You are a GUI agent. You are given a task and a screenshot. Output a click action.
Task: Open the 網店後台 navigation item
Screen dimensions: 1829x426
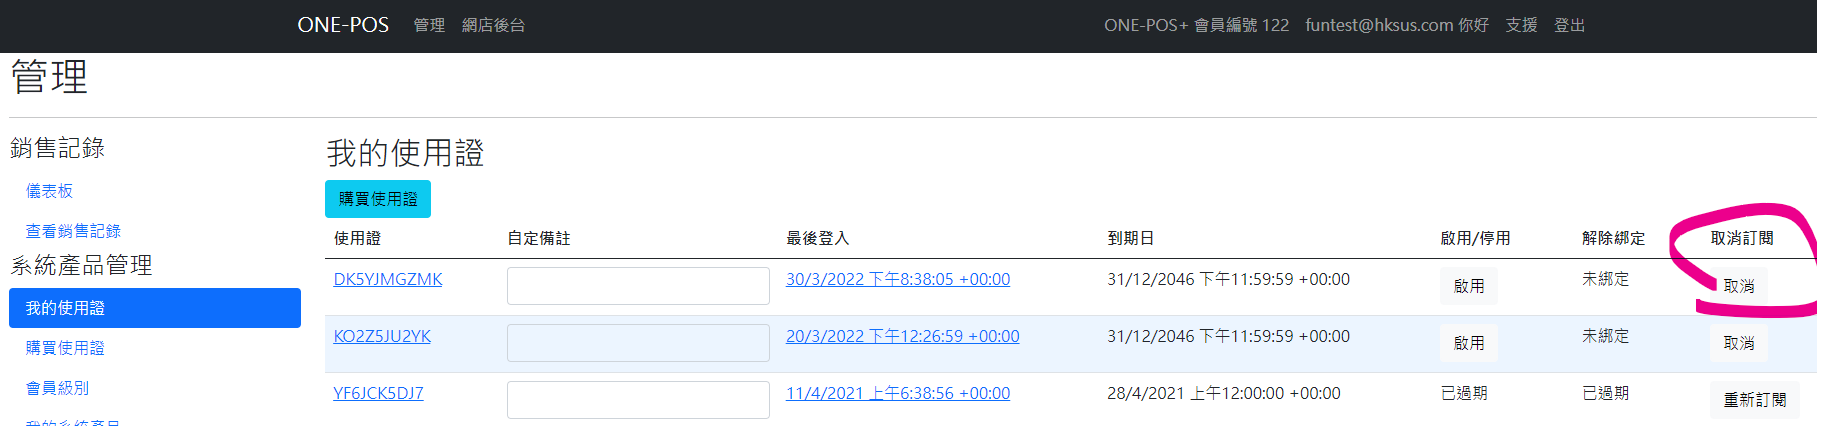click(x=493, y=25)
